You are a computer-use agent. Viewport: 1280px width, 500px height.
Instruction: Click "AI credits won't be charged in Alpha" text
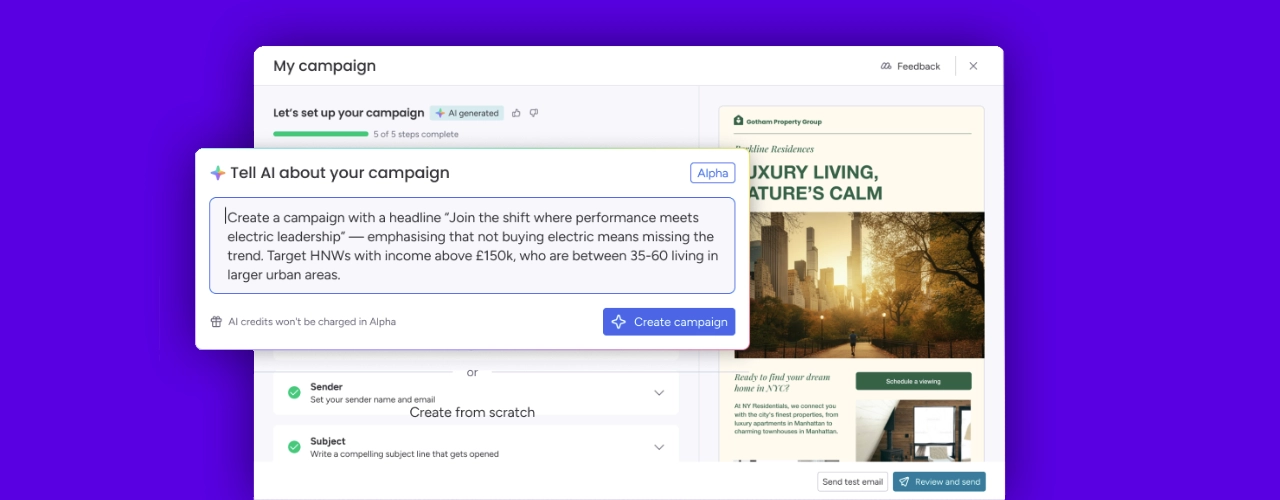pos(312,322)
